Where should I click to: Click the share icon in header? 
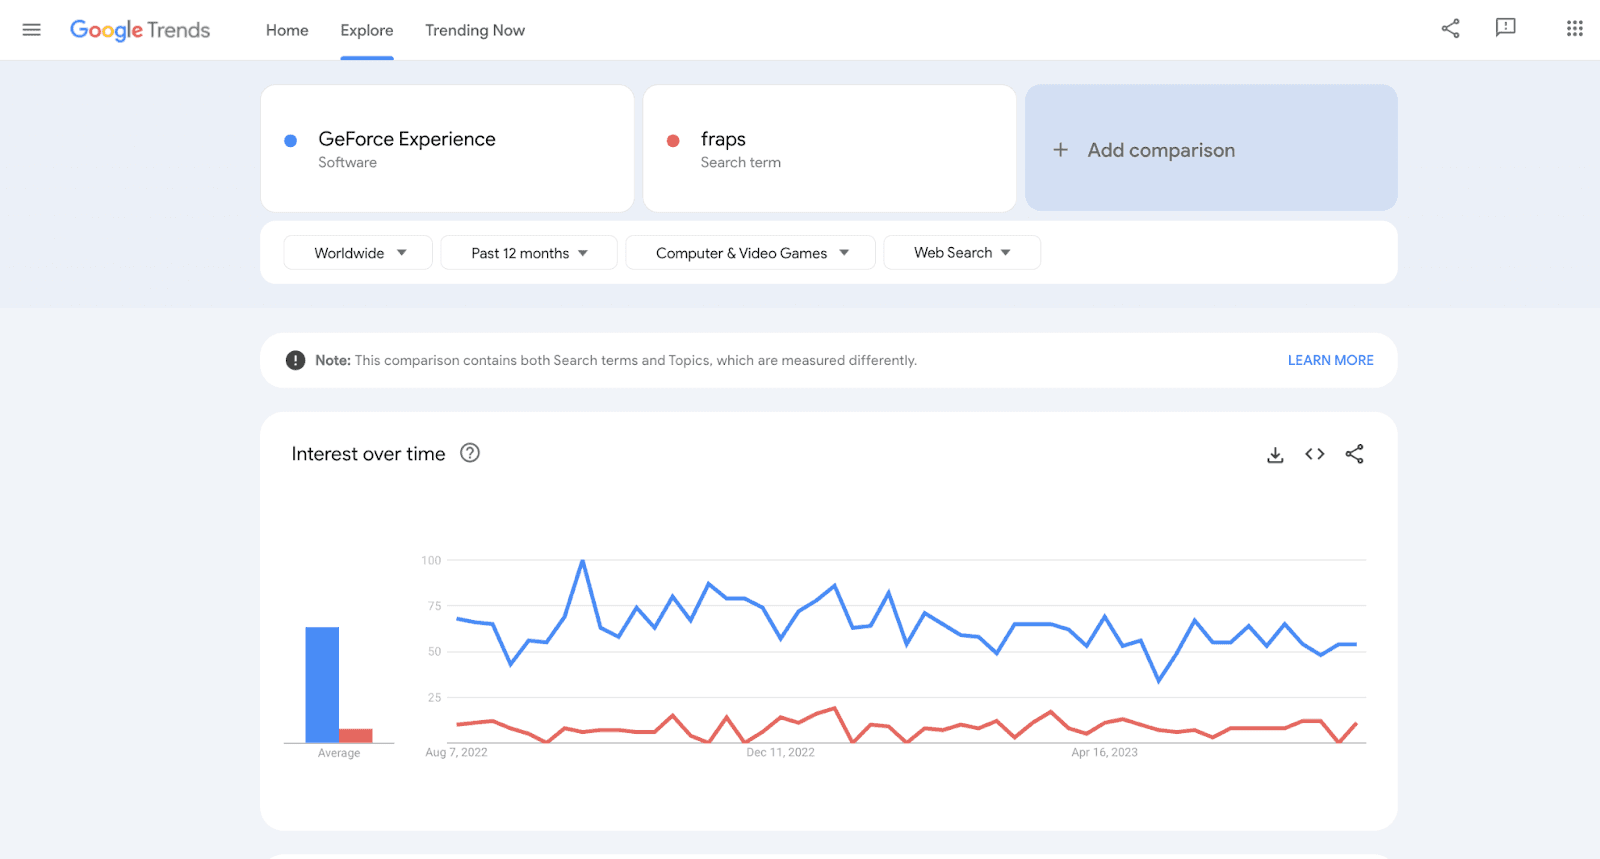(x=1450, y=28)
